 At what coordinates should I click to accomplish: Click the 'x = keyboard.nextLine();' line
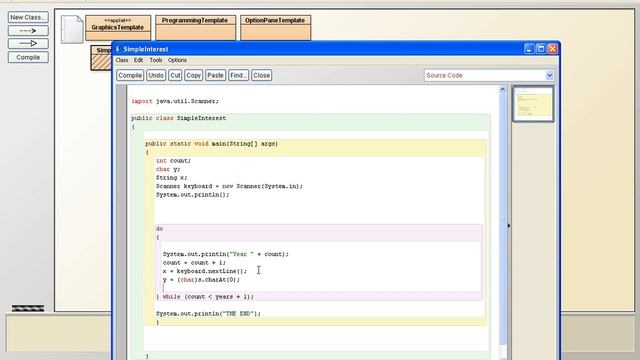tap(205, 271)
